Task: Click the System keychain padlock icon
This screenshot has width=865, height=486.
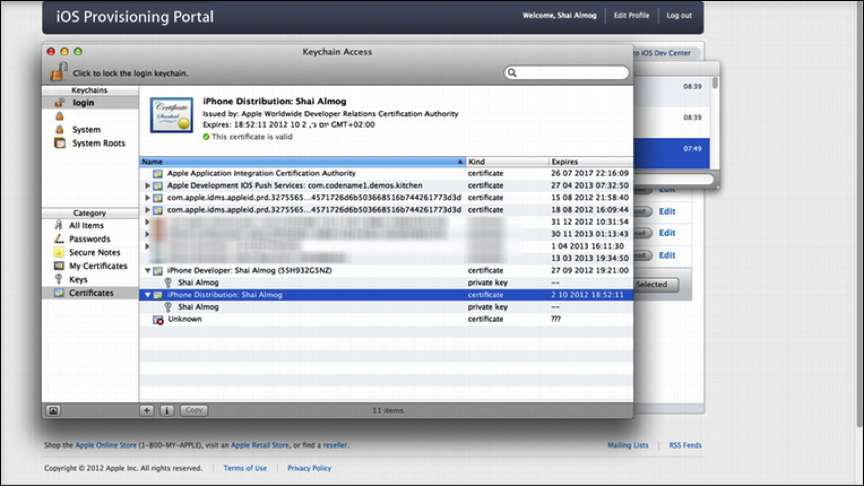Action: pyautogui.click(x=60, y=130)
